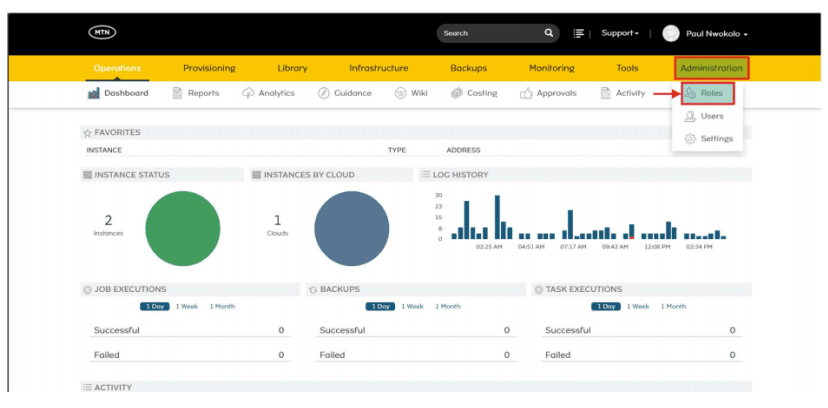Select Roles from Administration menu
Viewport: 828px width, 408px height.
[x=708, y=93]
